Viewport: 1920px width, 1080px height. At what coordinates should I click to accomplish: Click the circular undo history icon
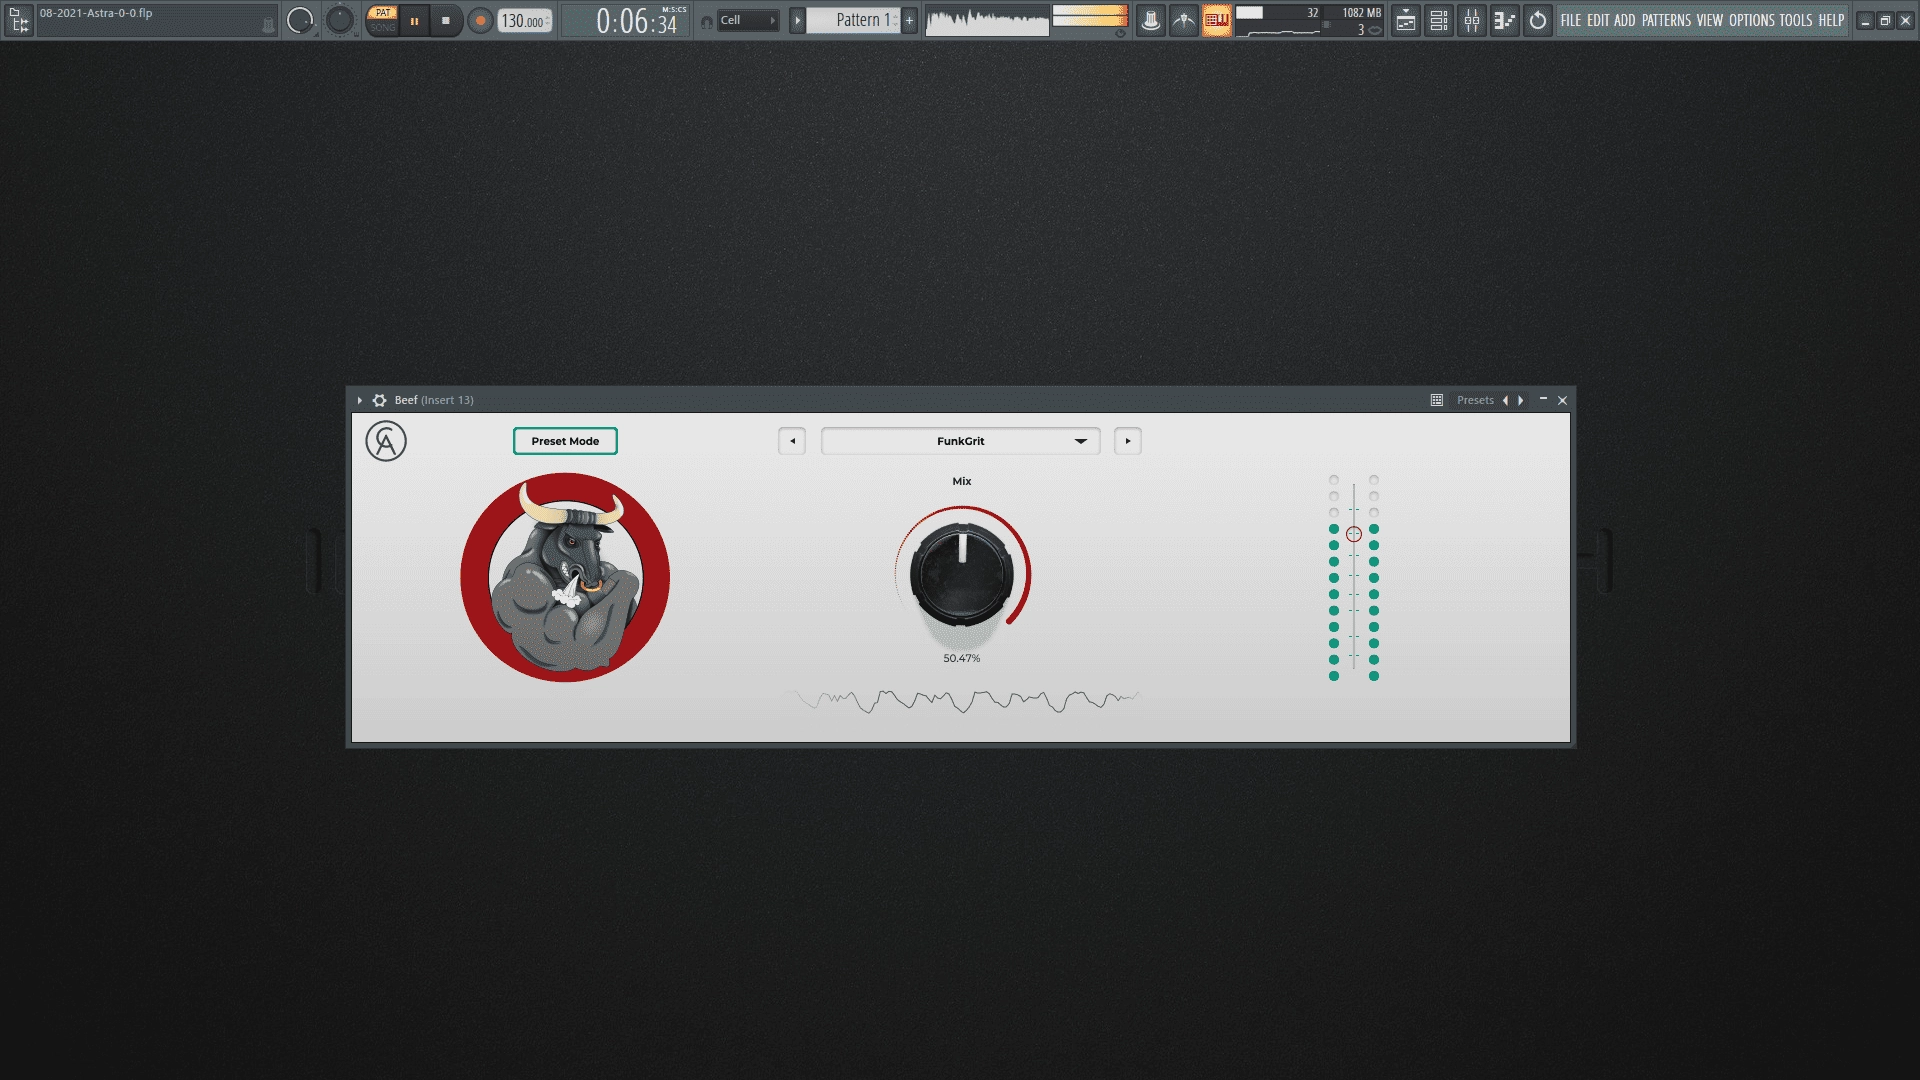(x=1538, y=20)
